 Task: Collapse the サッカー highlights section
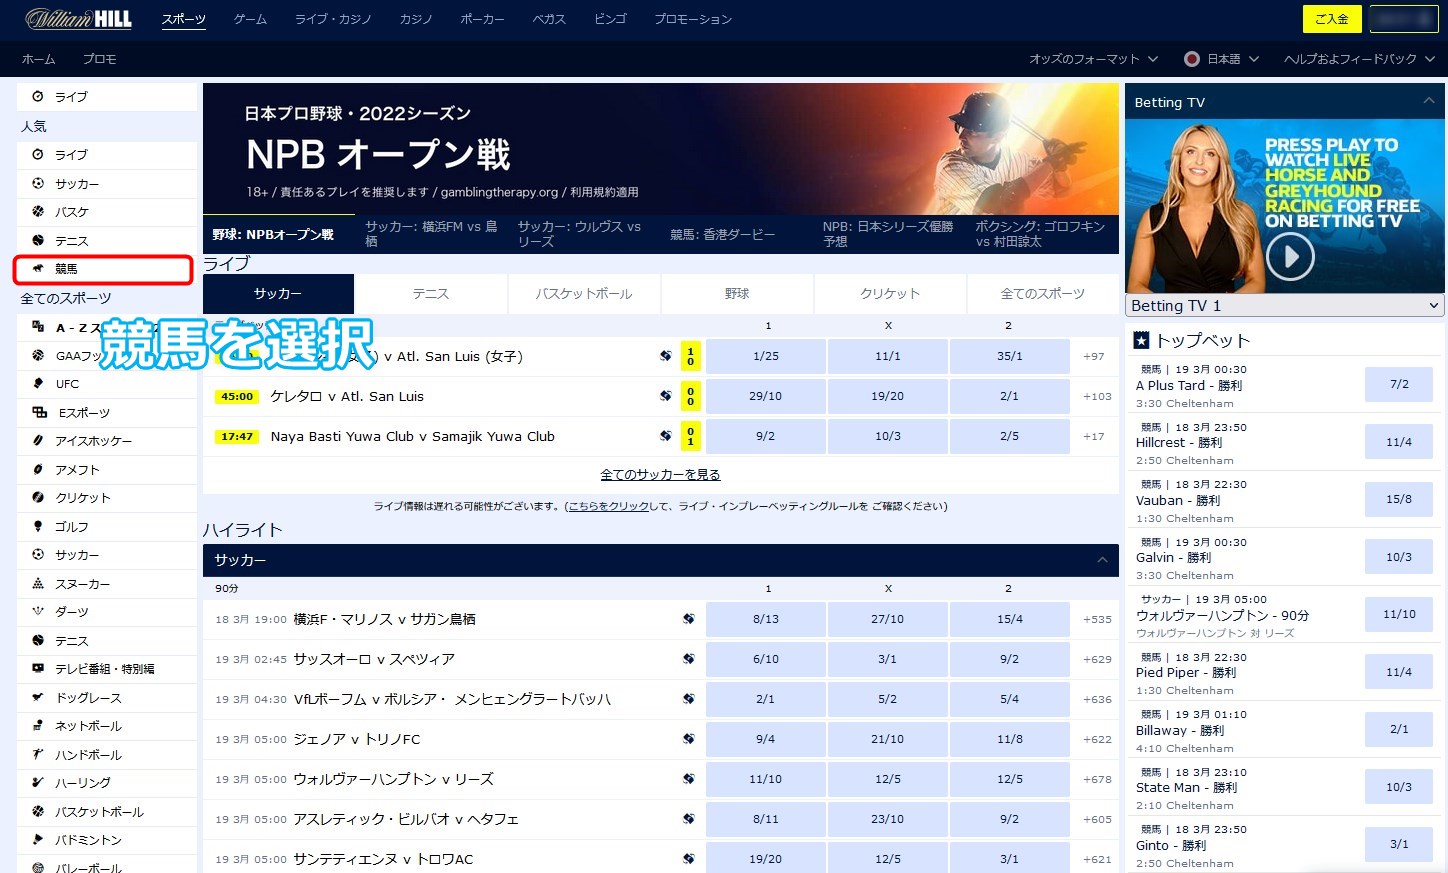pos(1102,560)
